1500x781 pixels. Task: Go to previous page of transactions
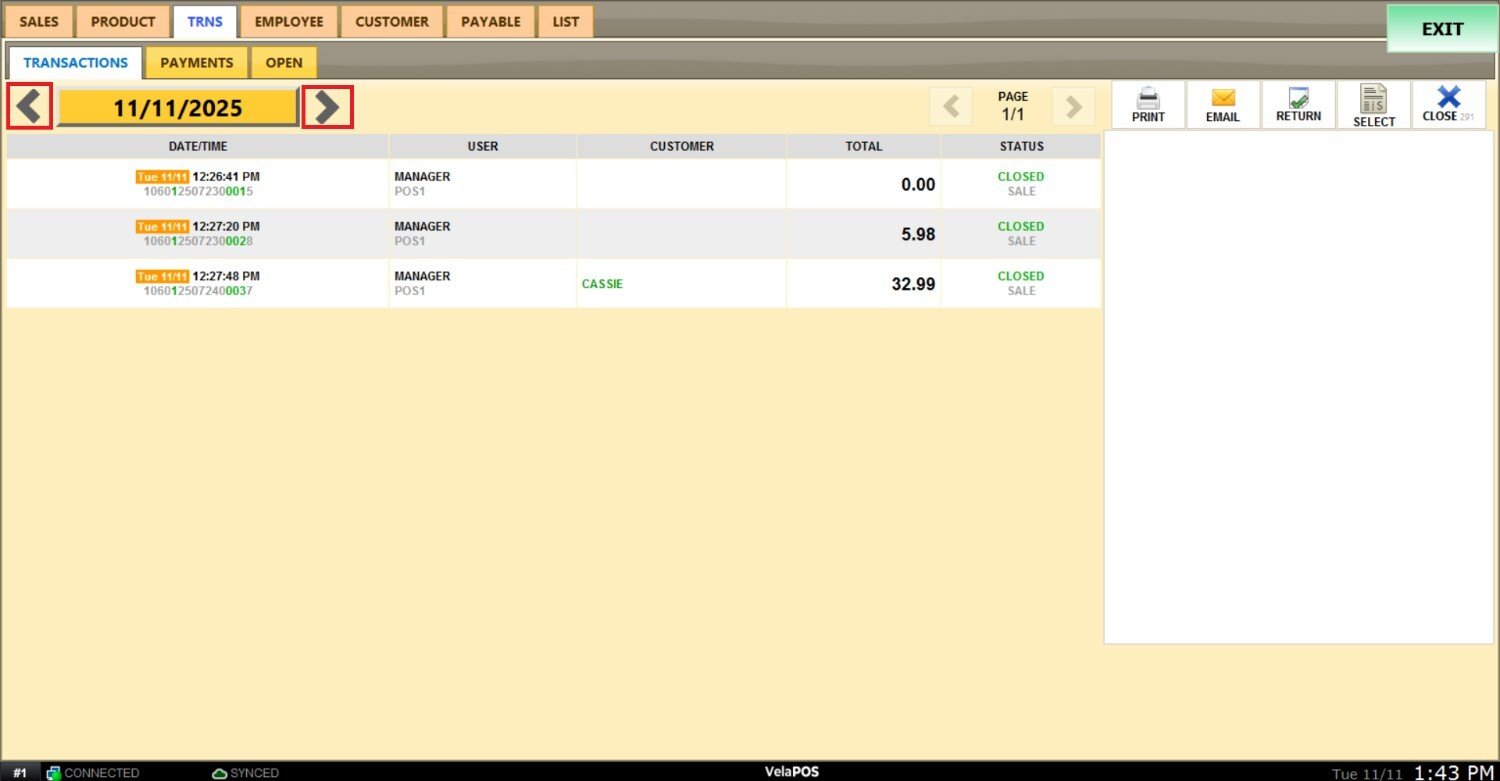[951, 107]
